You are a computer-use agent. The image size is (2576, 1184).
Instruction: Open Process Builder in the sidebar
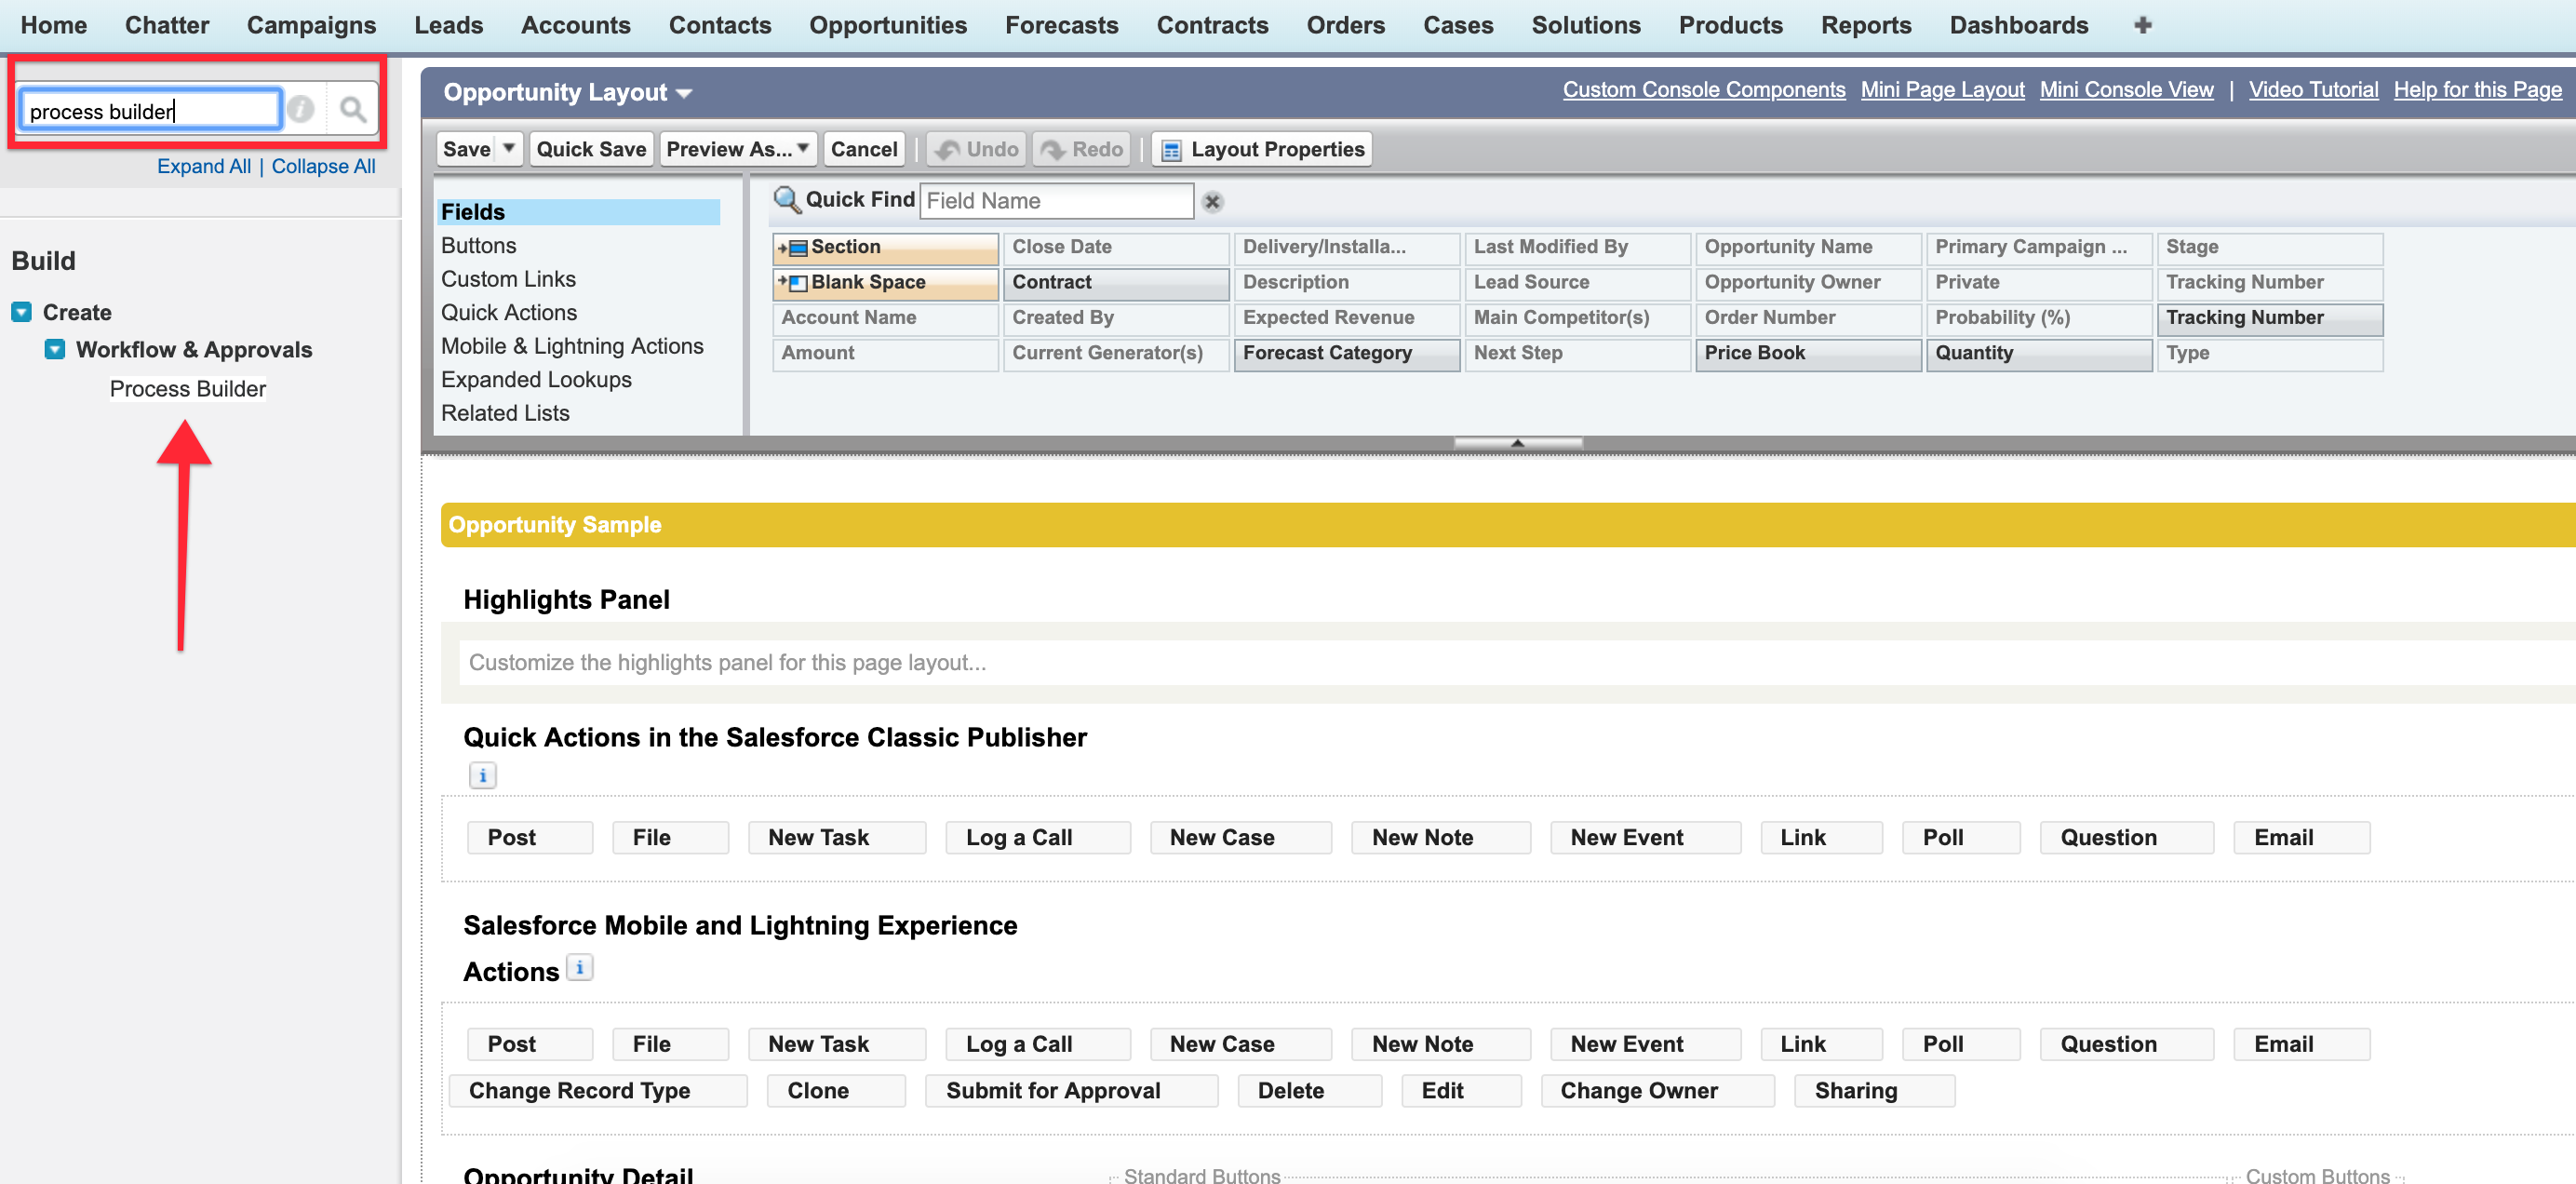point(187,389)
